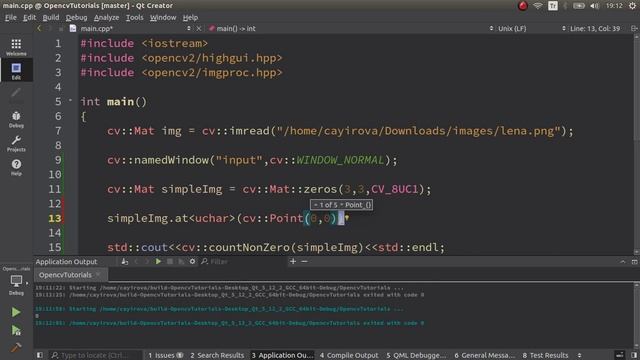The height and width of the screenshot is (360, 640).
Task: Open the Edit menu
Action: tap(29, 18)
